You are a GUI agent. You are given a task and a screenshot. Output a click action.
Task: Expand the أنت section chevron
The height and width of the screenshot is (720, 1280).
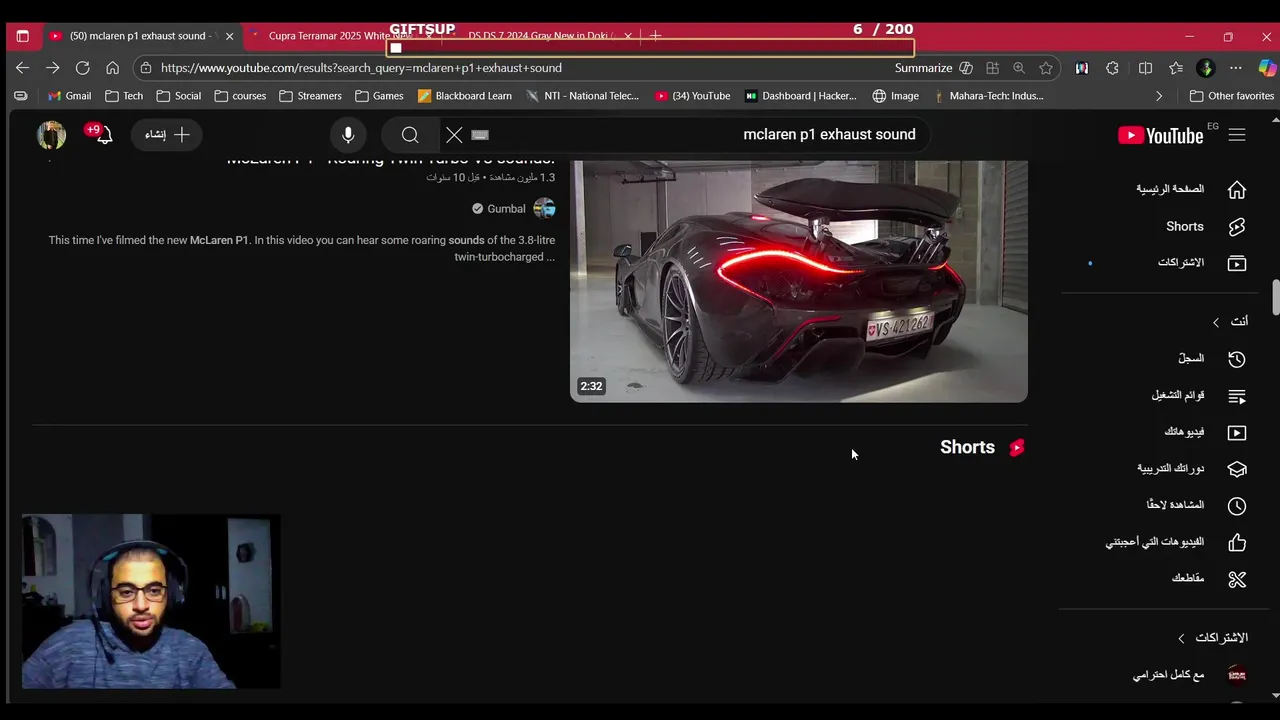[1216, 322]
